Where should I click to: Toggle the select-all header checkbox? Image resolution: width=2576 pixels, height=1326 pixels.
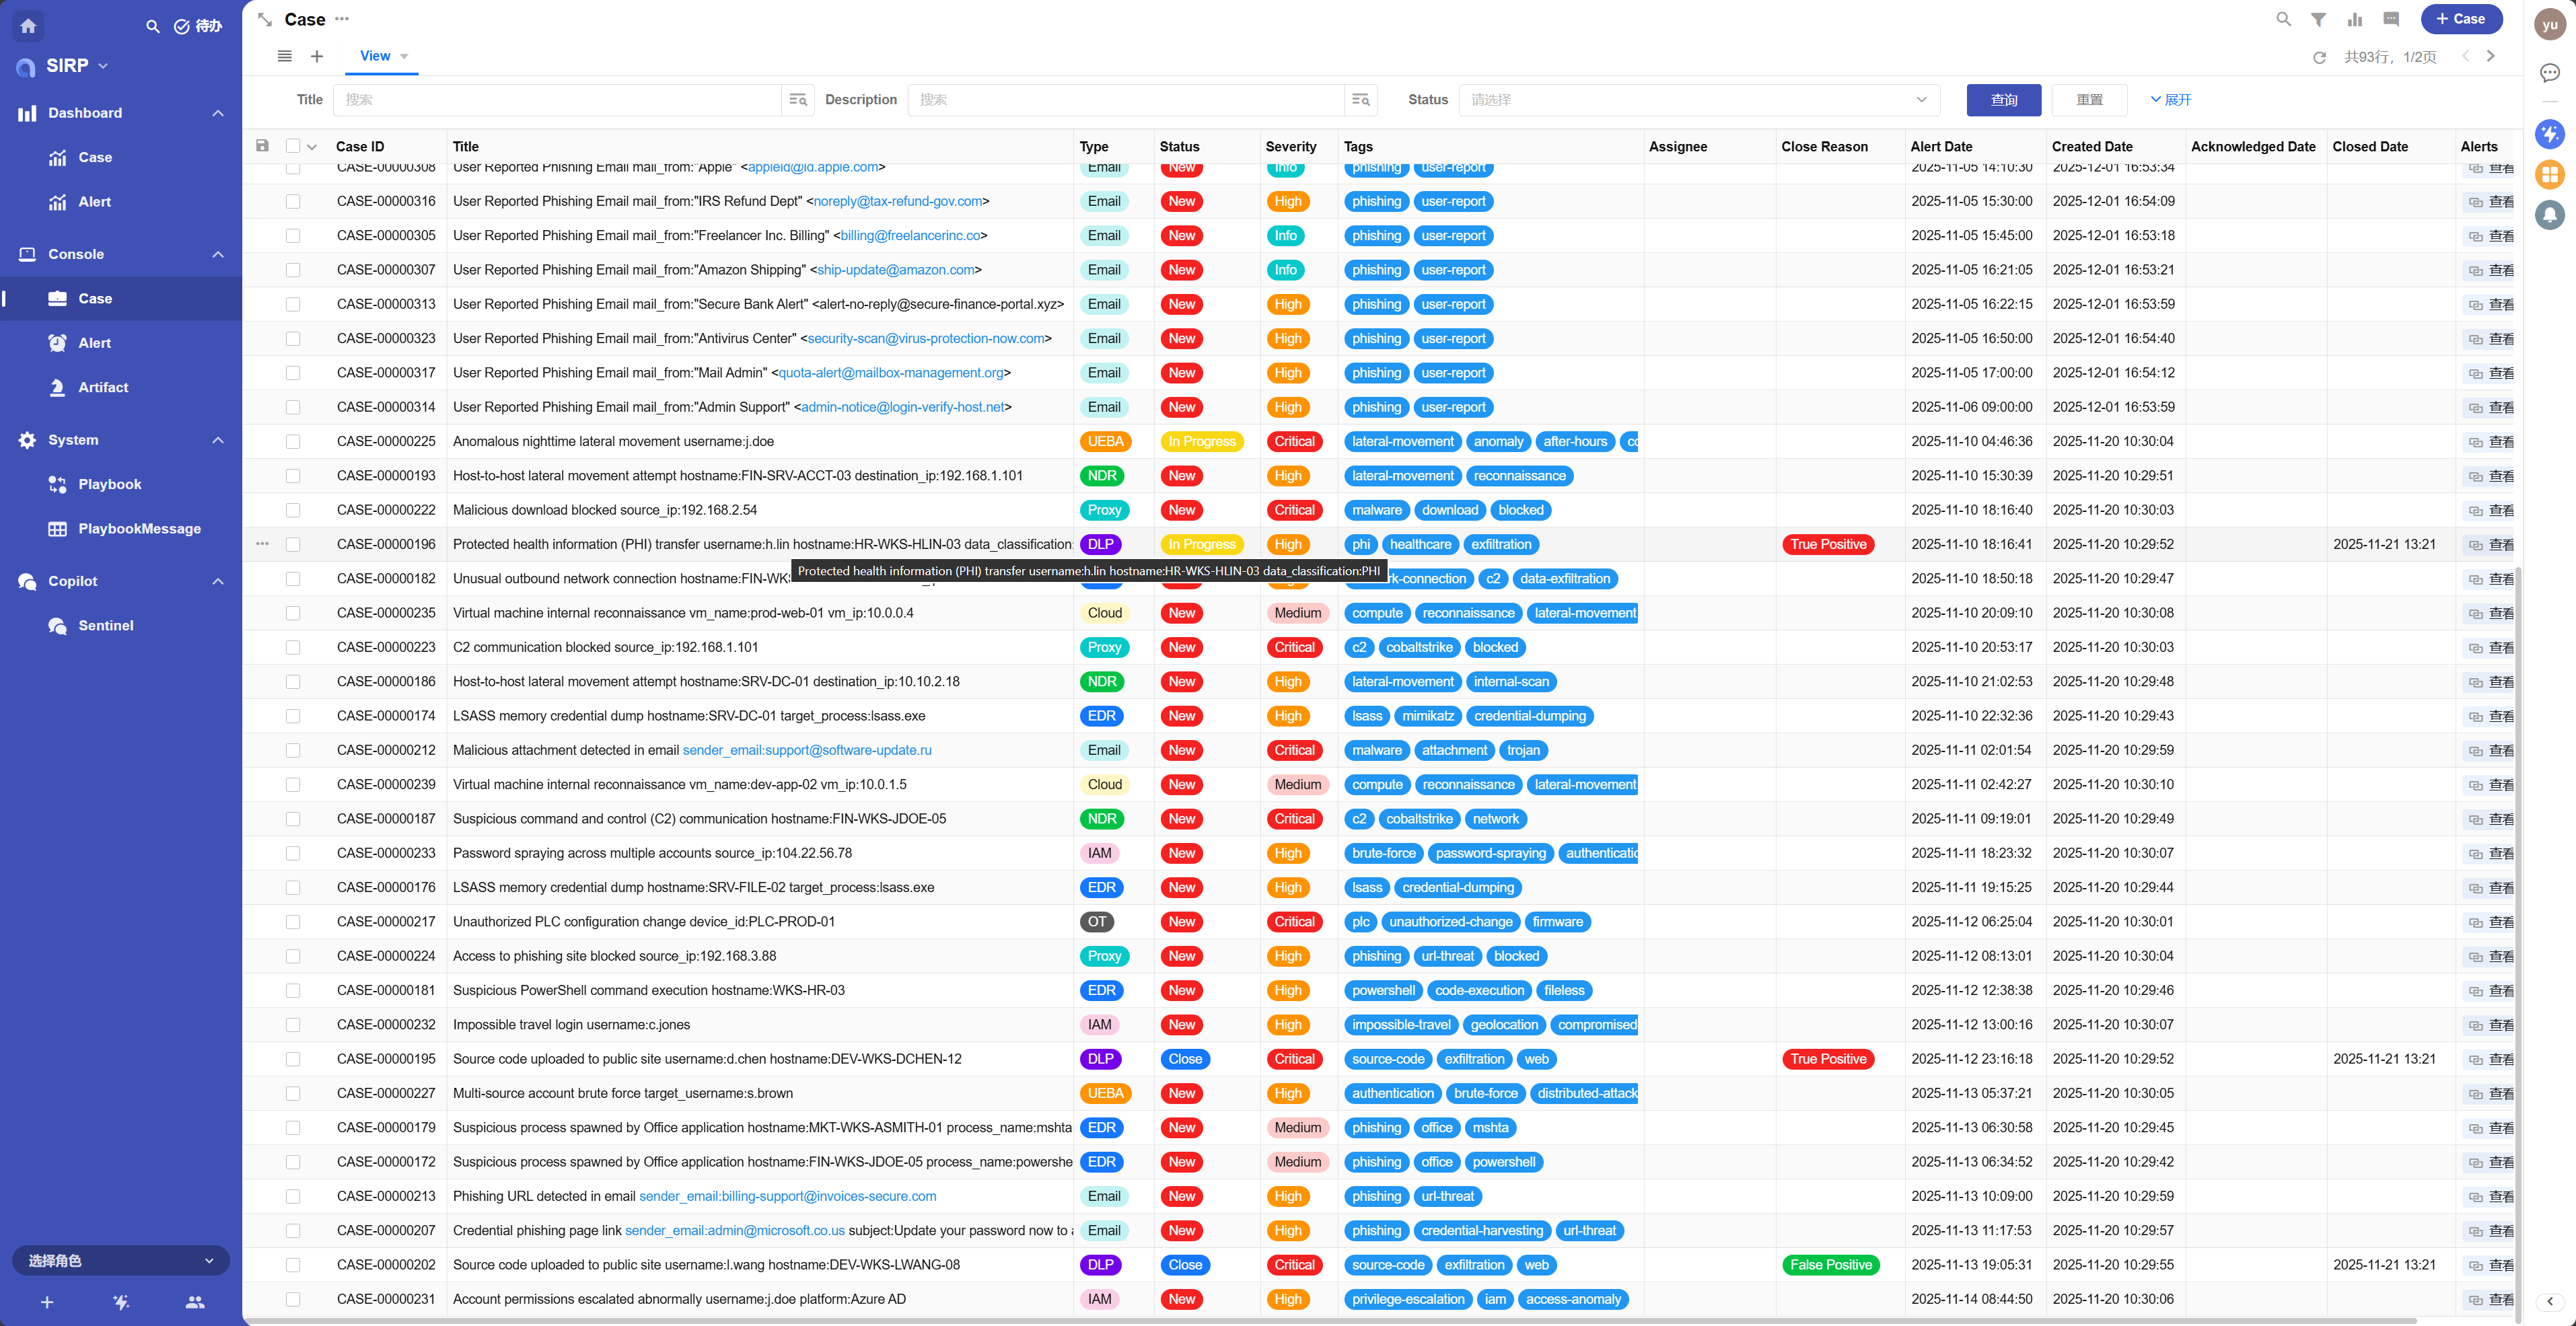293,146
